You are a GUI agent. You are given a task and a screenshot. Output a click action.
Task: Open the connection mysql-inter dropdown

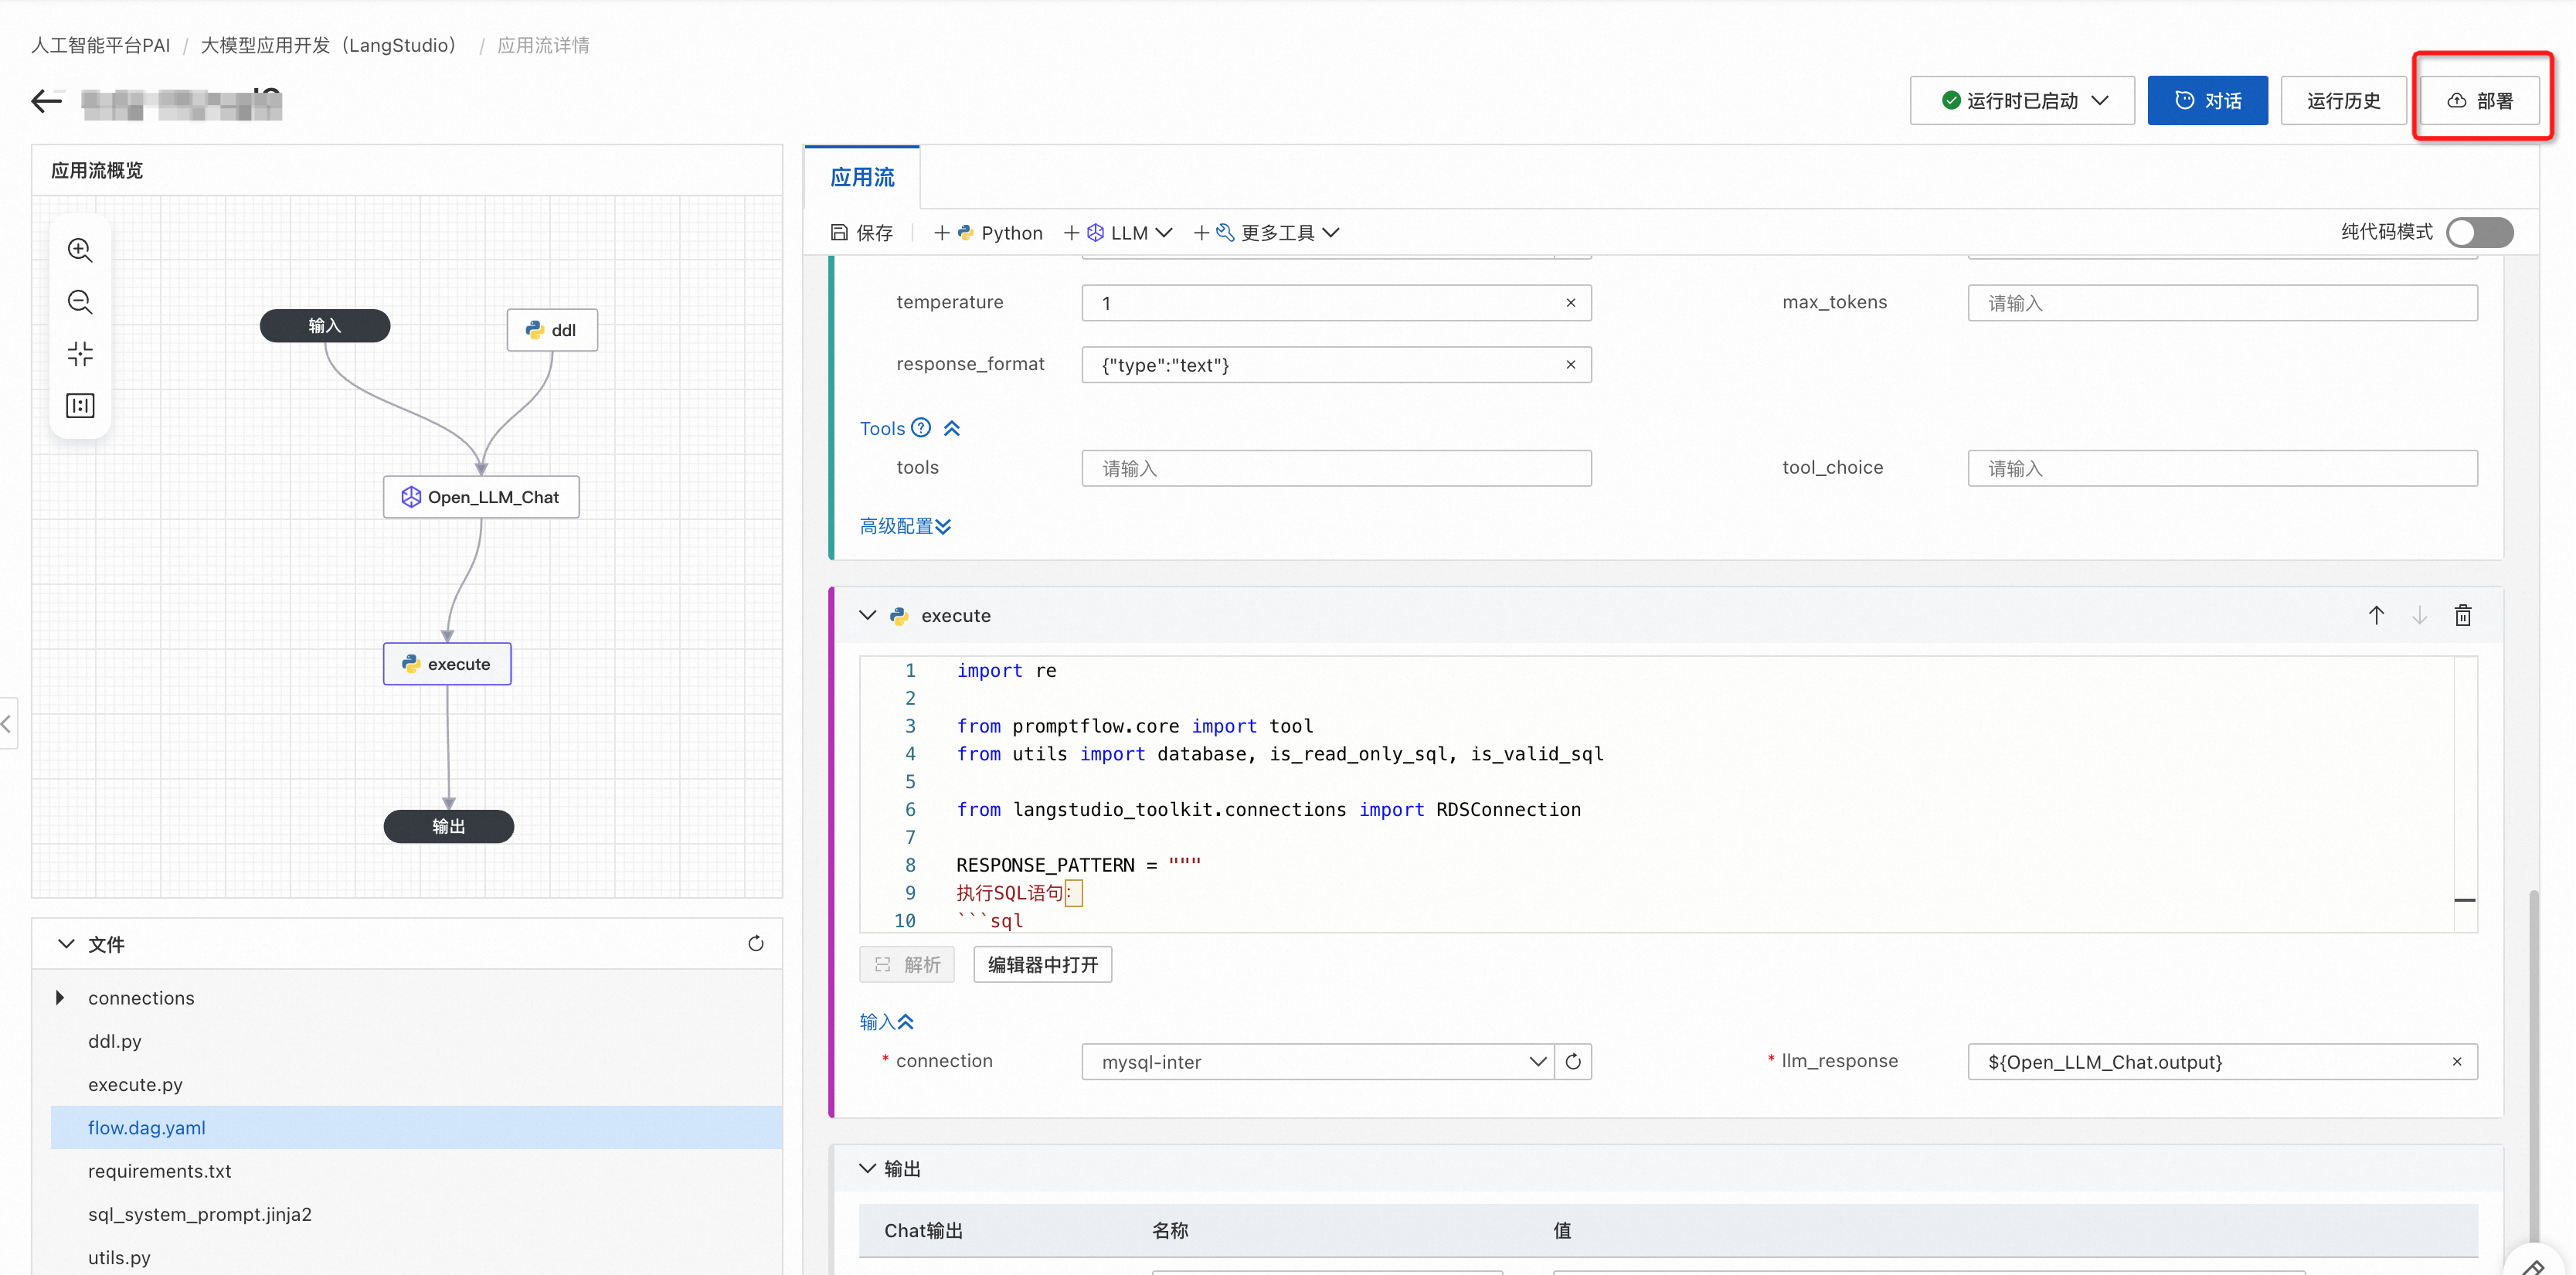[1317, 1061]
